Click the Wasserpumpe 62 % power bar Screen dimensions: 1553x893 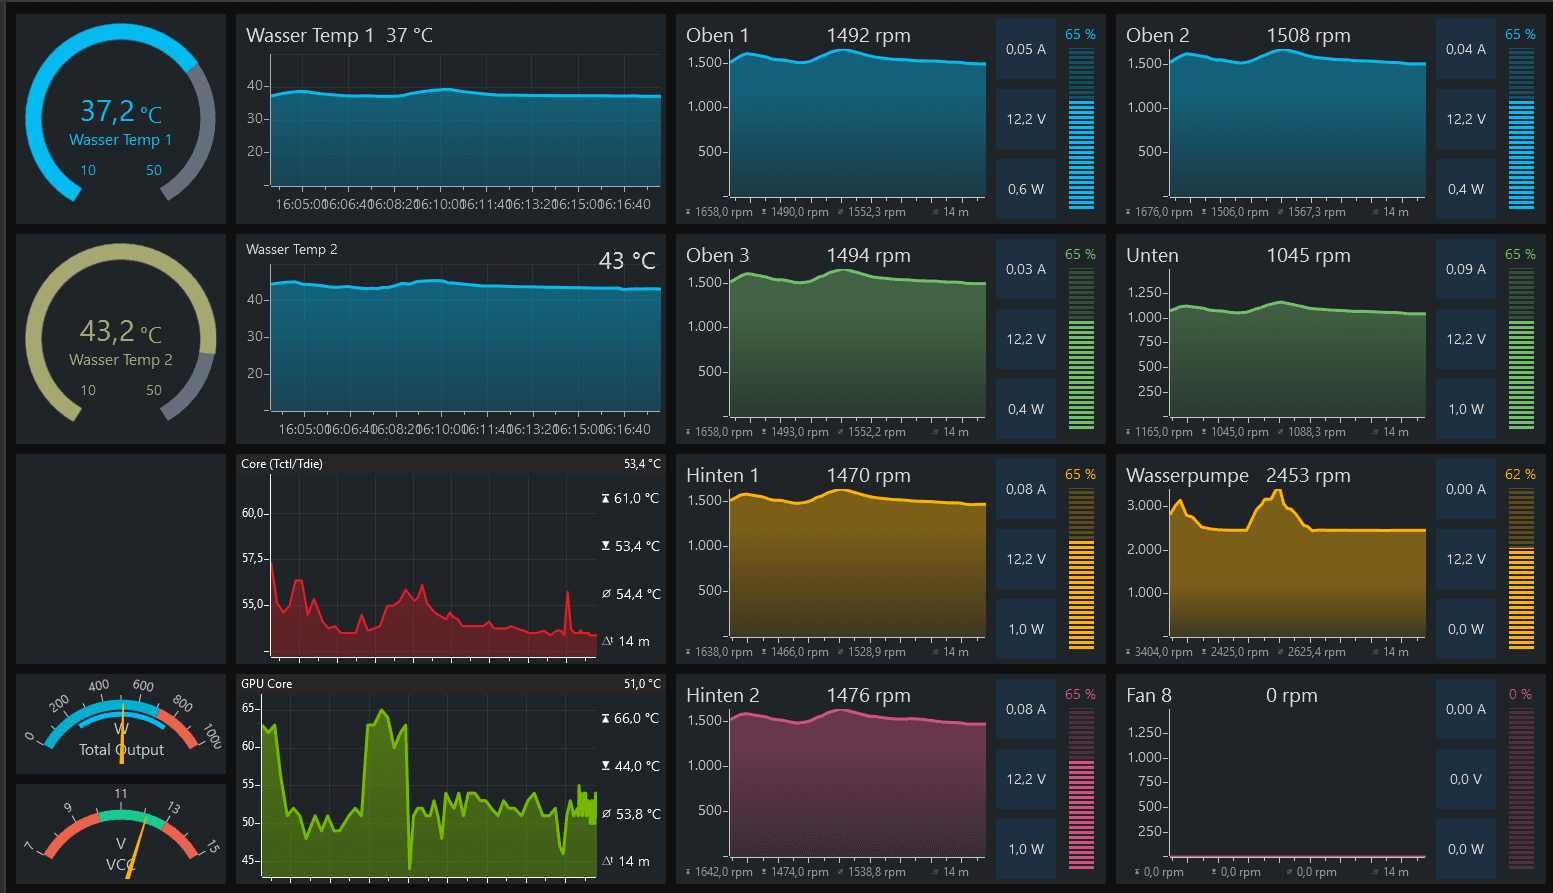[x=1521, y=568]
